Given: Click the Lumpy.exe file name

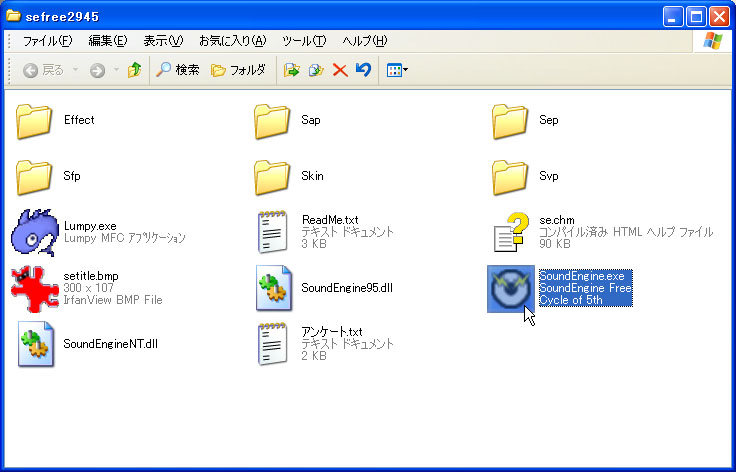Looking at the screenshot, I should pos(90,226).
